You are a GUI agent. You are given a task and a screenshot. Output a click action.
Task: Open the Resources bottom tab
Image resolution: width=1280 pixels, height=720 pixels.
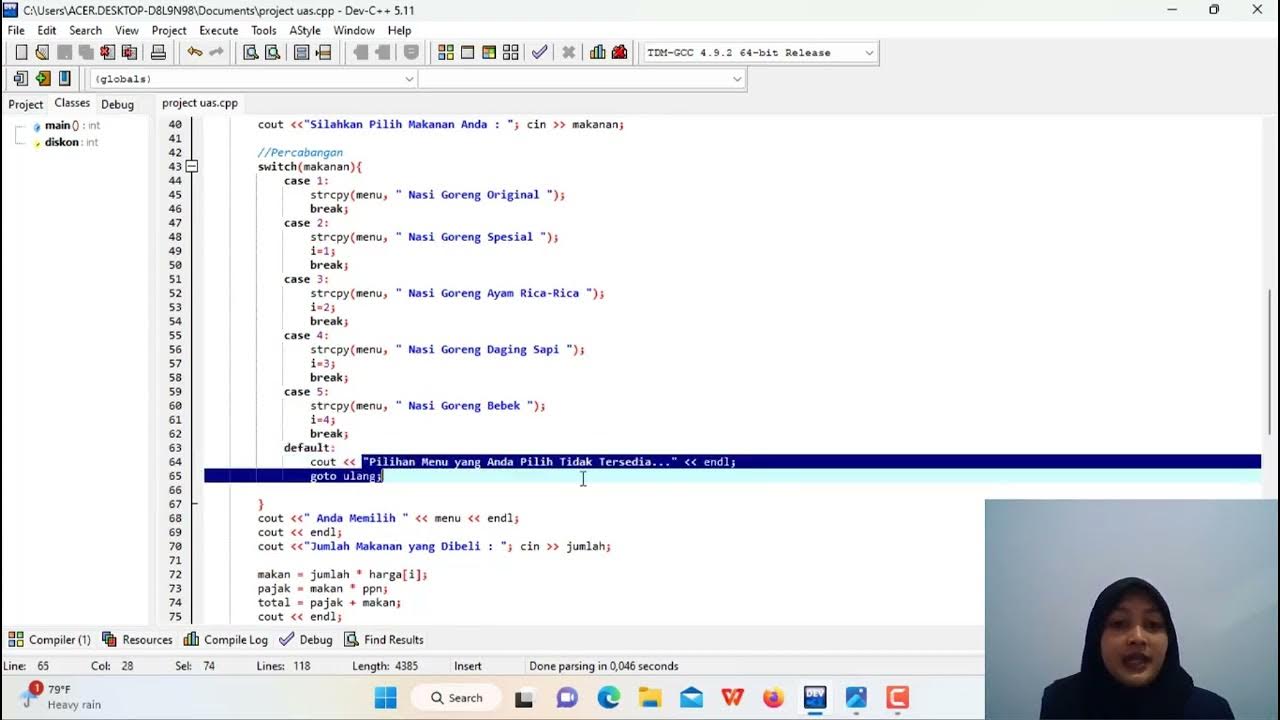pyautogui.click(x=137, y=640)
